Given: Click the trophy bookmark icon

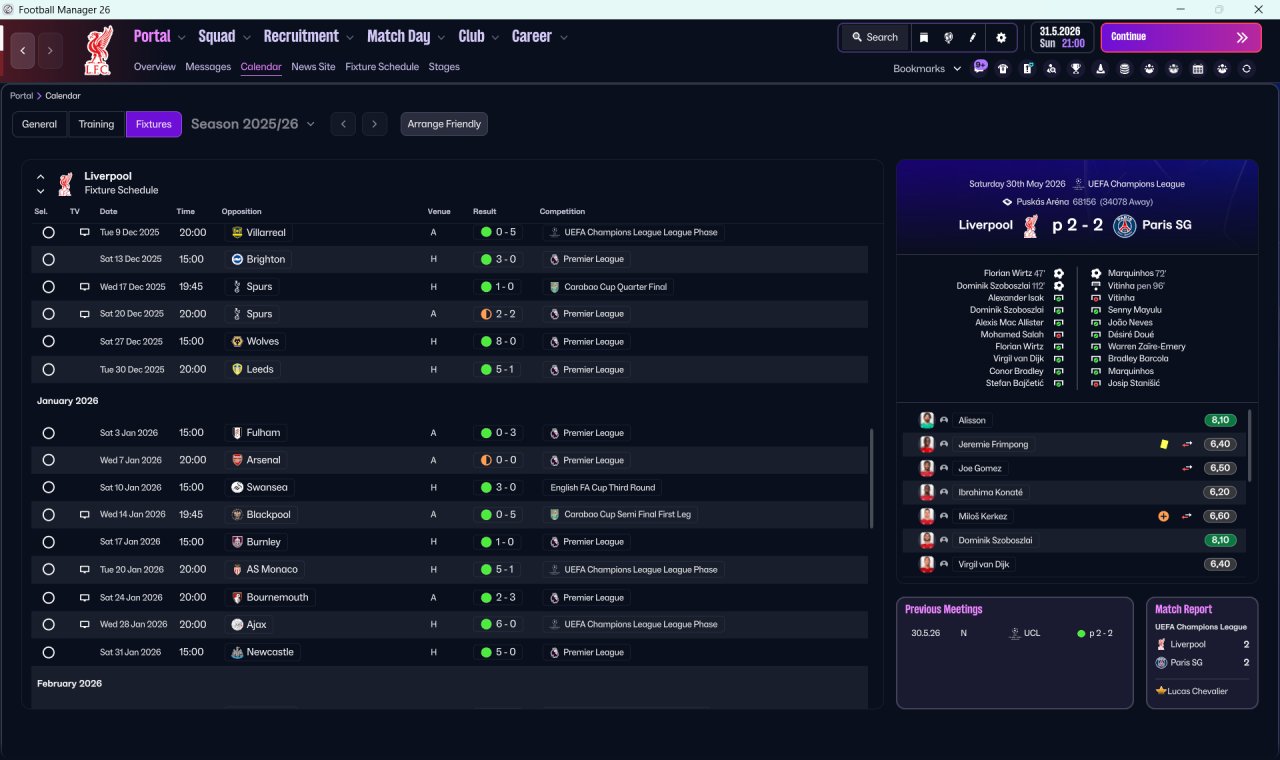Looking at the screenshot, I should click(1076, 69).
